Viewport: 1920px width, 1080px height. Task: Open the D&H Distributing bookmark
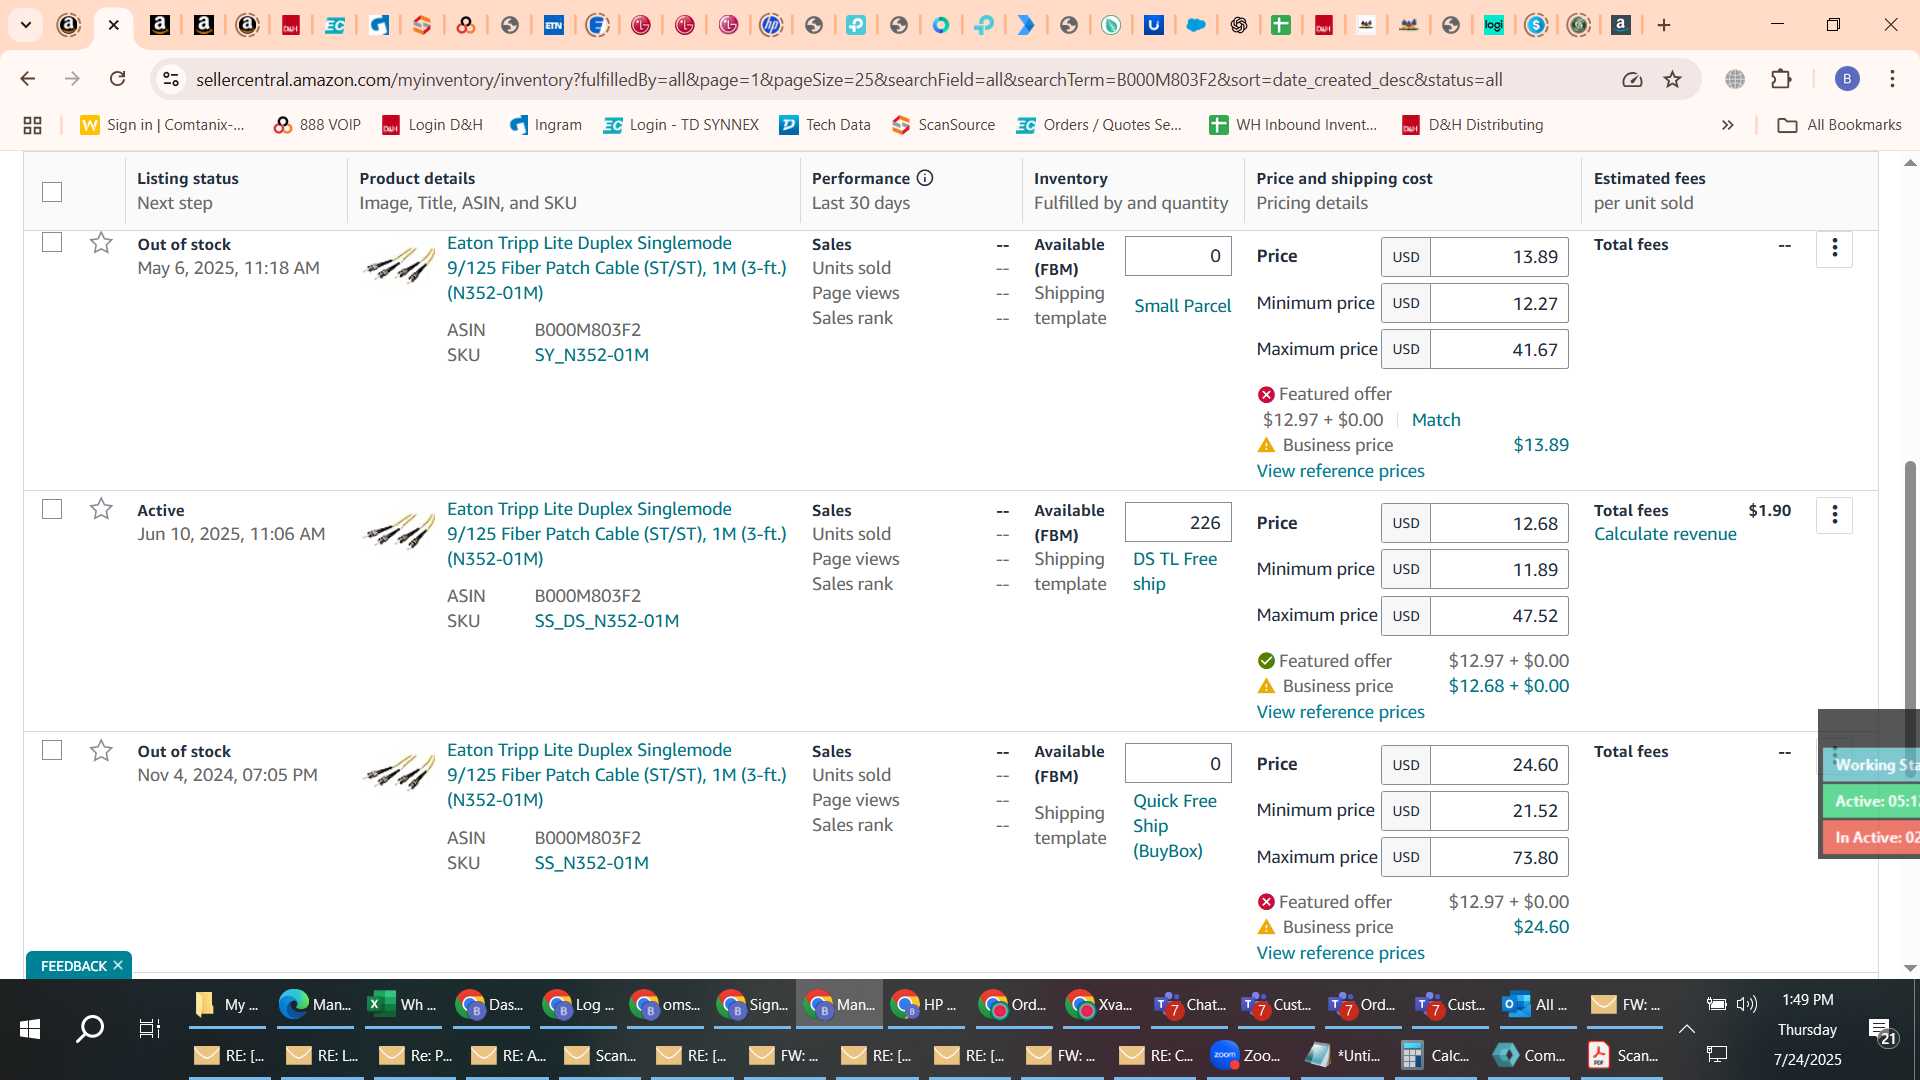click(1472, 125)
